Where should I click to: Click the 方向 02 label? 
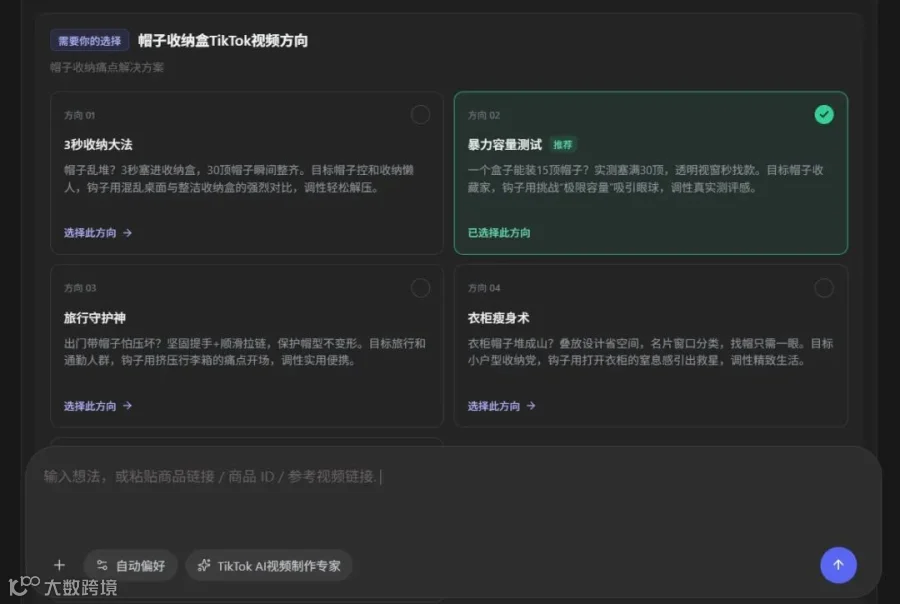pyautogui.click(x=483, y=115)
